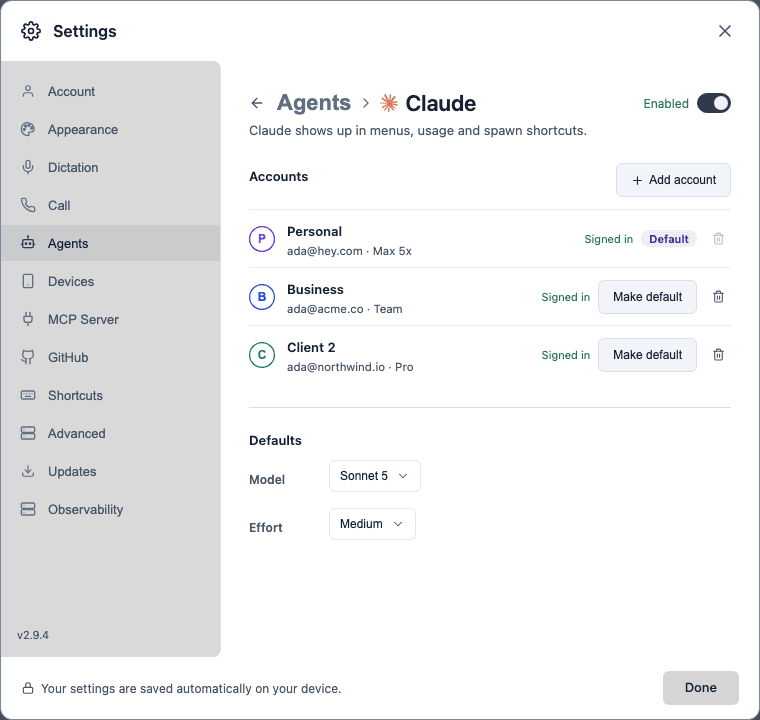Delete the Business account via trash icon
760x720 pixels.
click(x=718, y=297)
